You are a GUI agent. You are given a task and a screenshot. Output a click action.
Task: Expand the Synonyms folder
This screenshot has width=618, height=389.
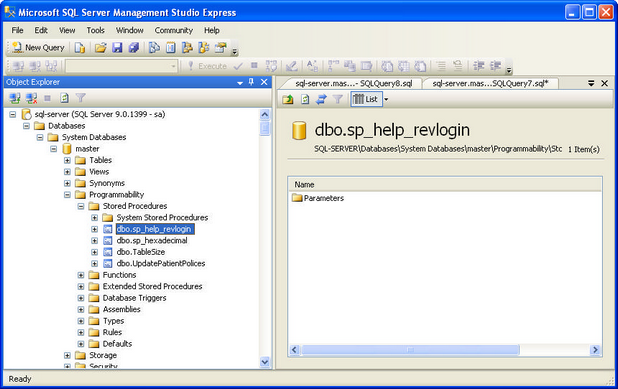(67, 183)
